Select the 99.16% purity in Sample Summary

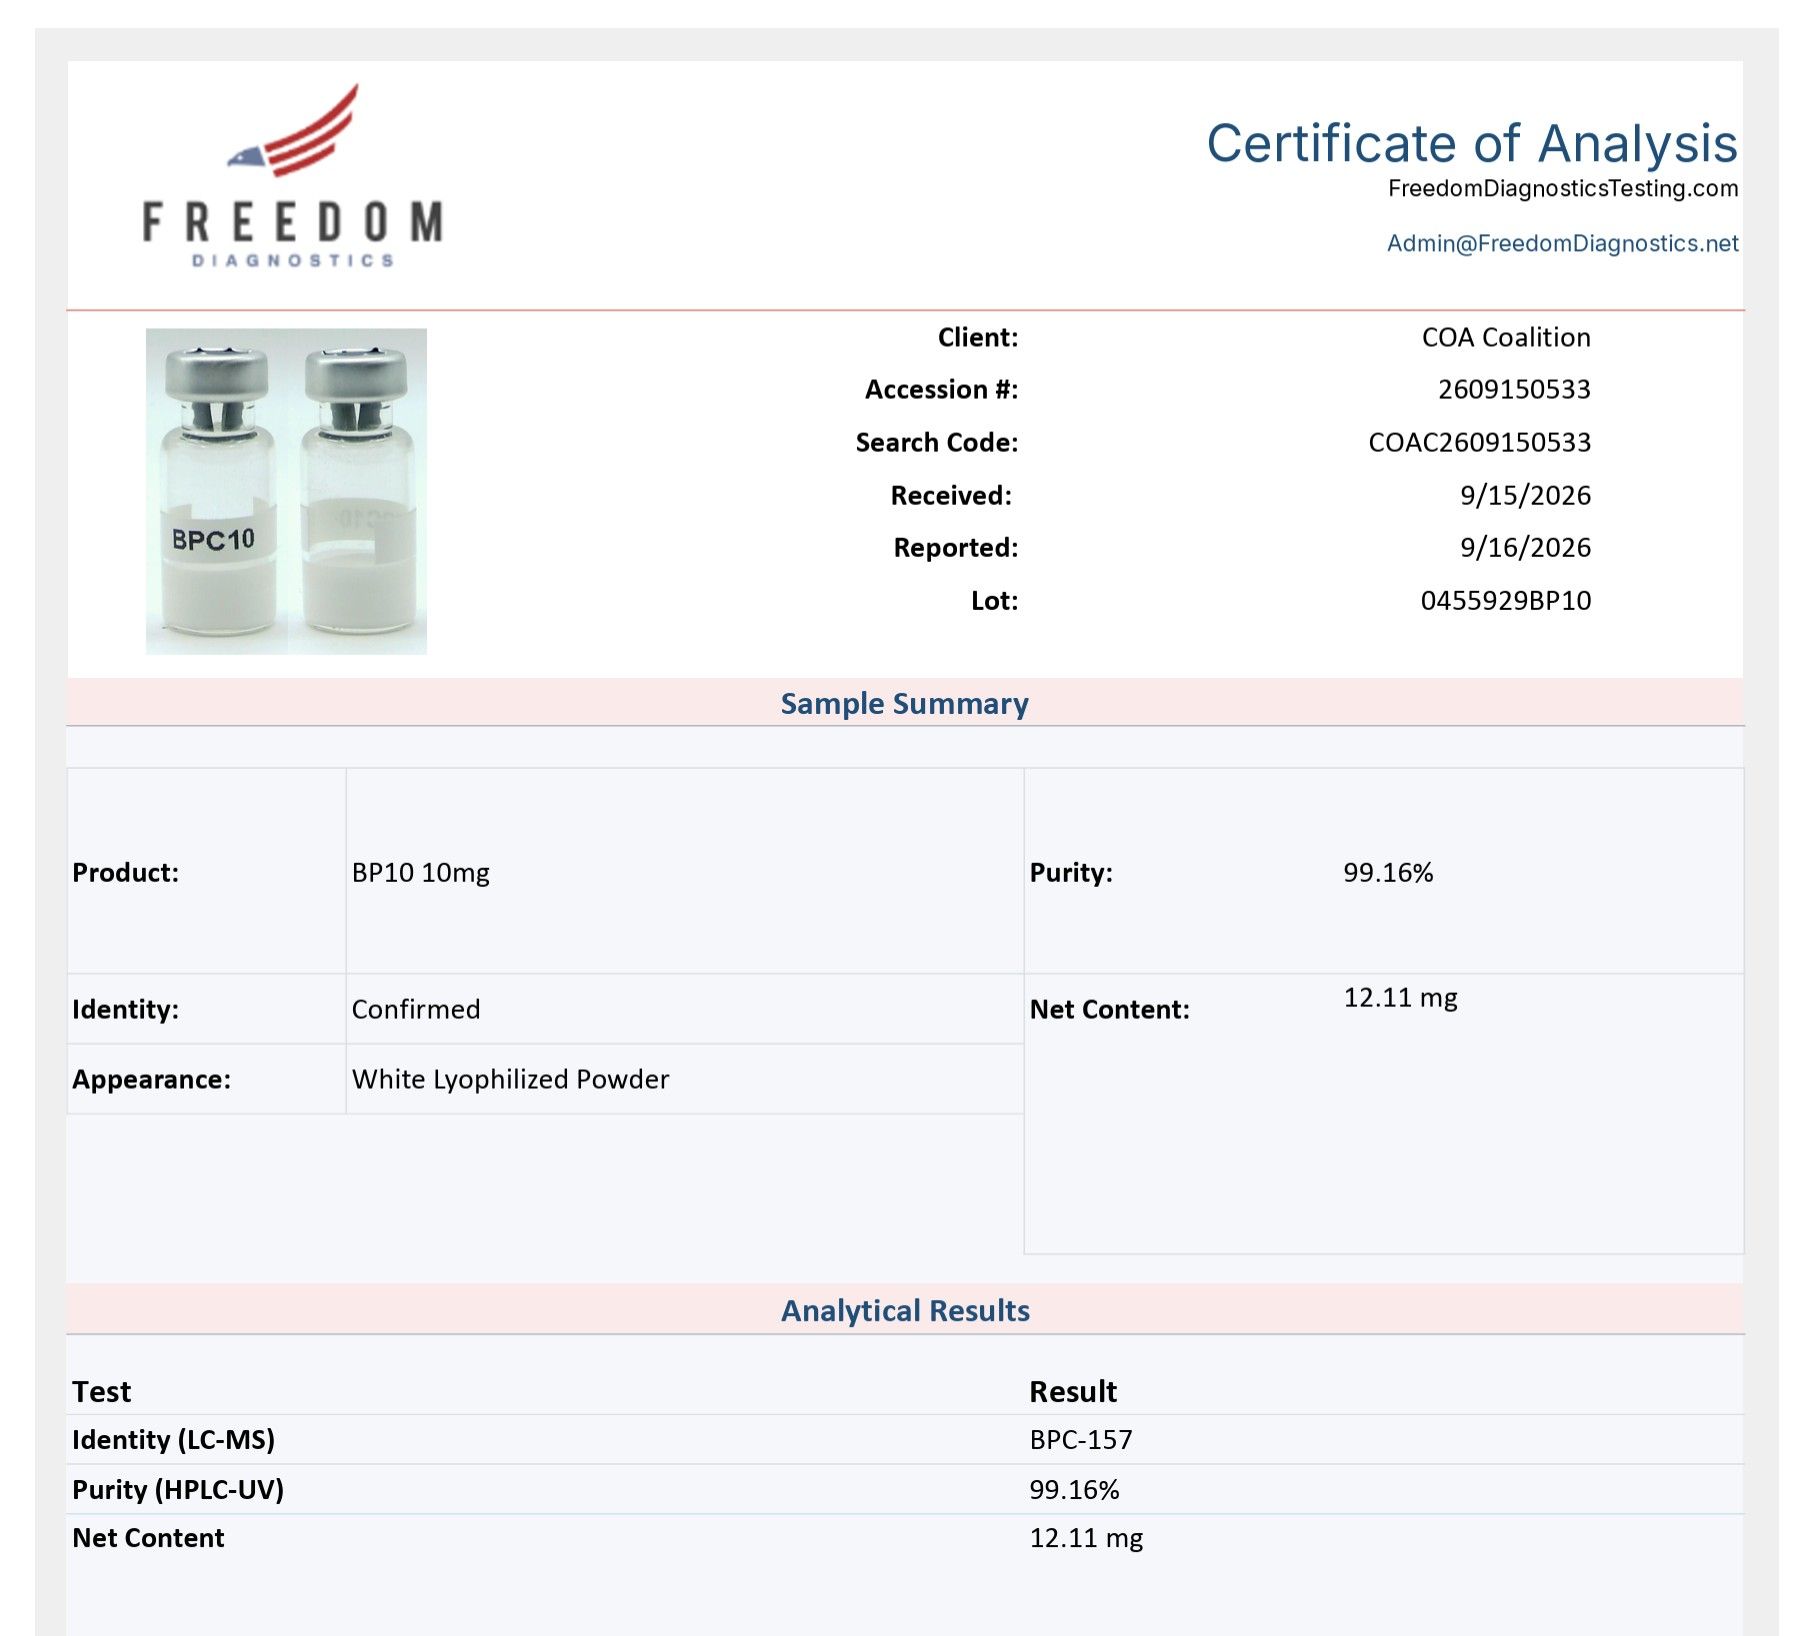click(1388, 872)
